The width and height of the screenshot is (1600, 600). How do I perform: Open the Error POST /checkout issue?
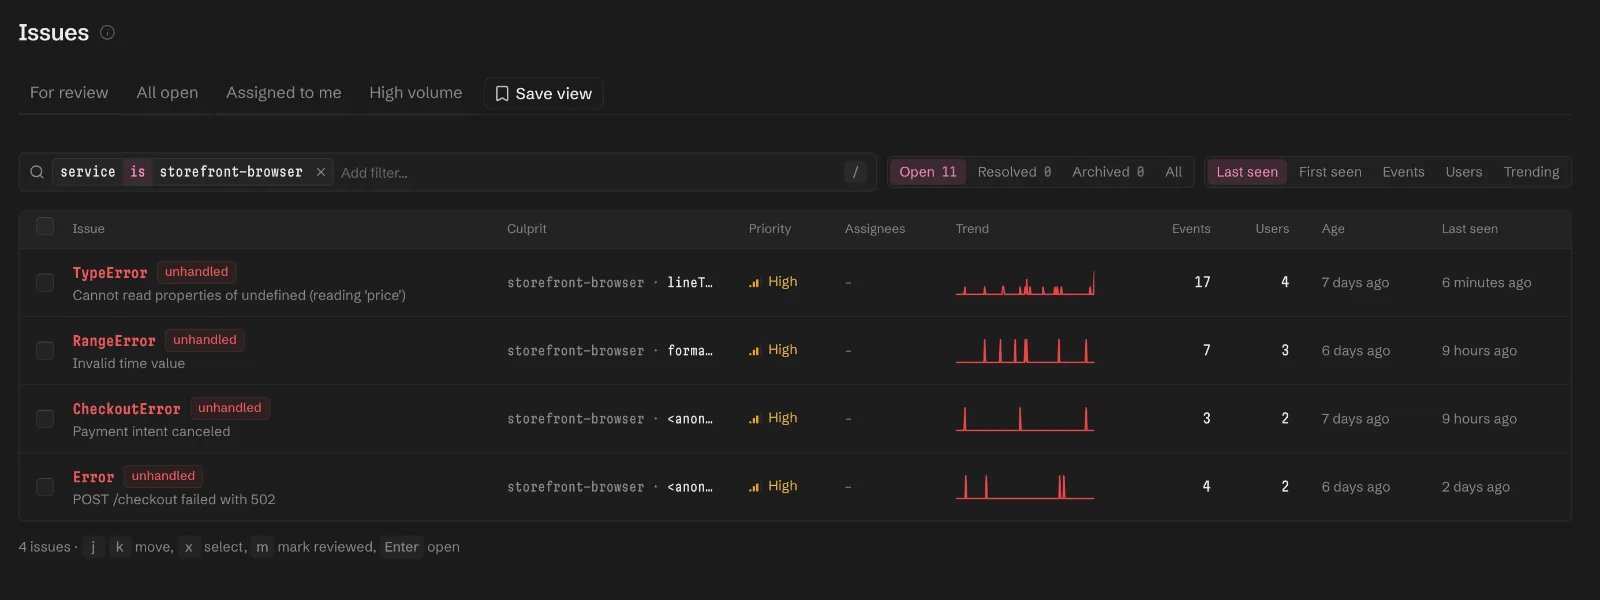[93, 477]
